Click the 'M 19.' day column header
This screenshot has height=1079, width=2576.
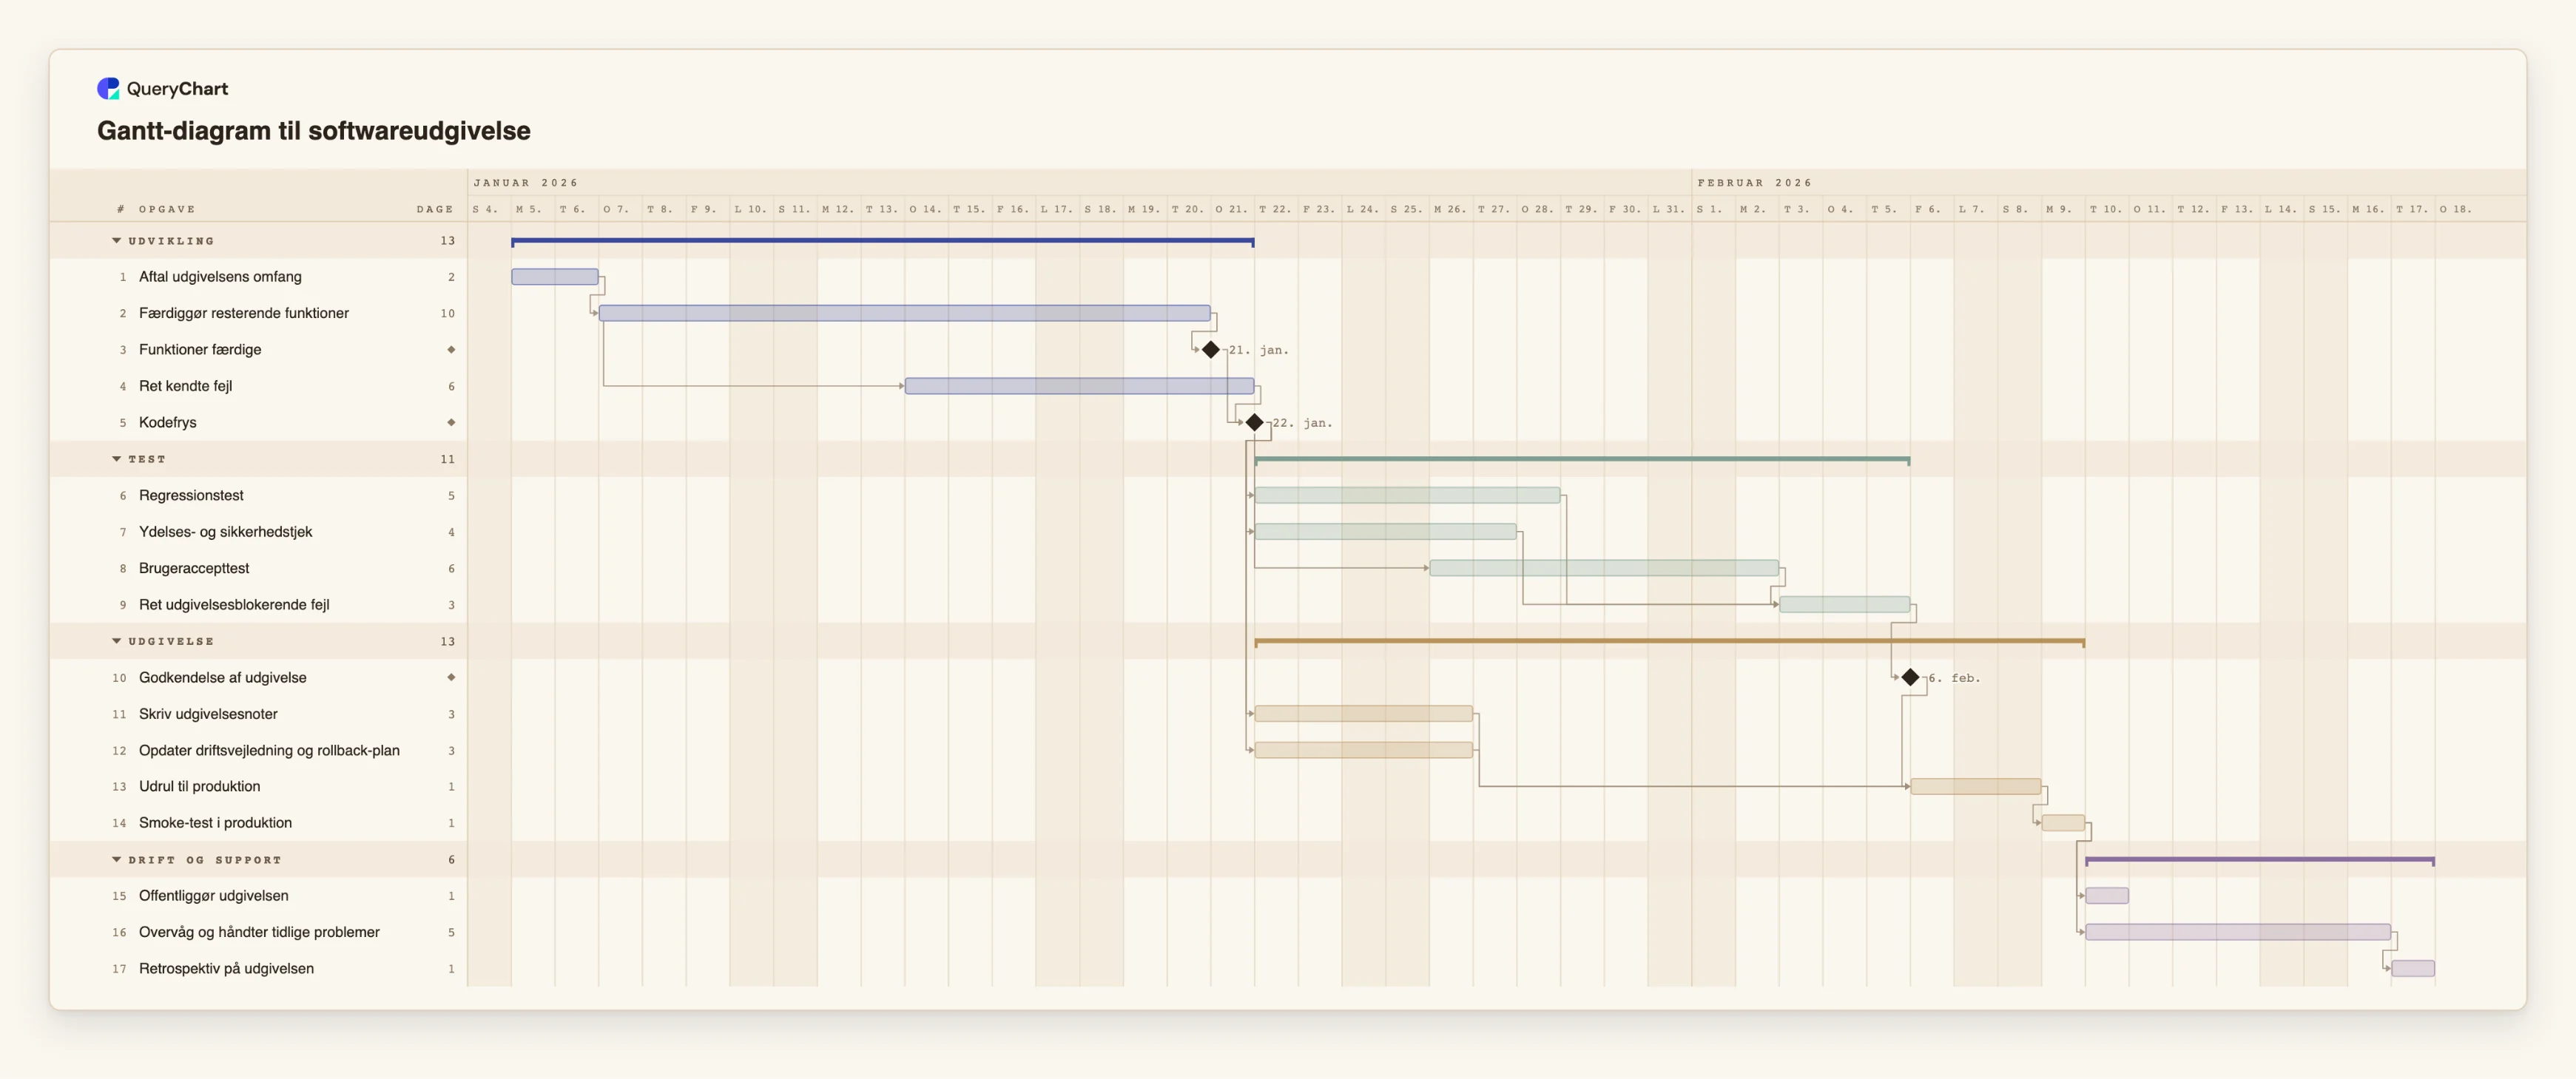coord(1144,209)
